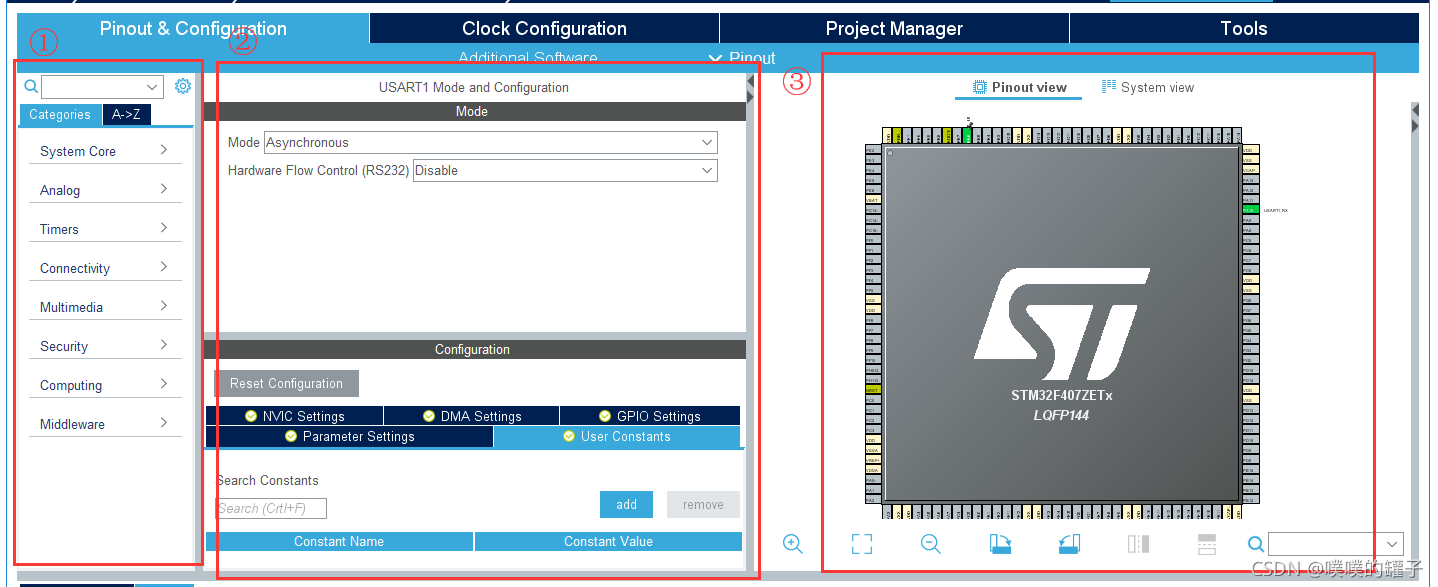Expand the Security category
The image size is (1438, 587).
[104, 346]
